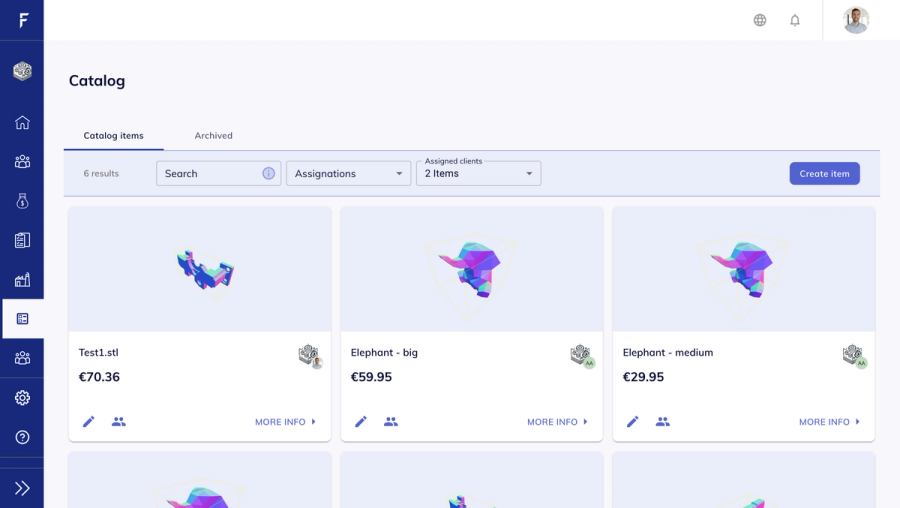Click the Create item button
The image size is (900, 508).
coord(824,173)
